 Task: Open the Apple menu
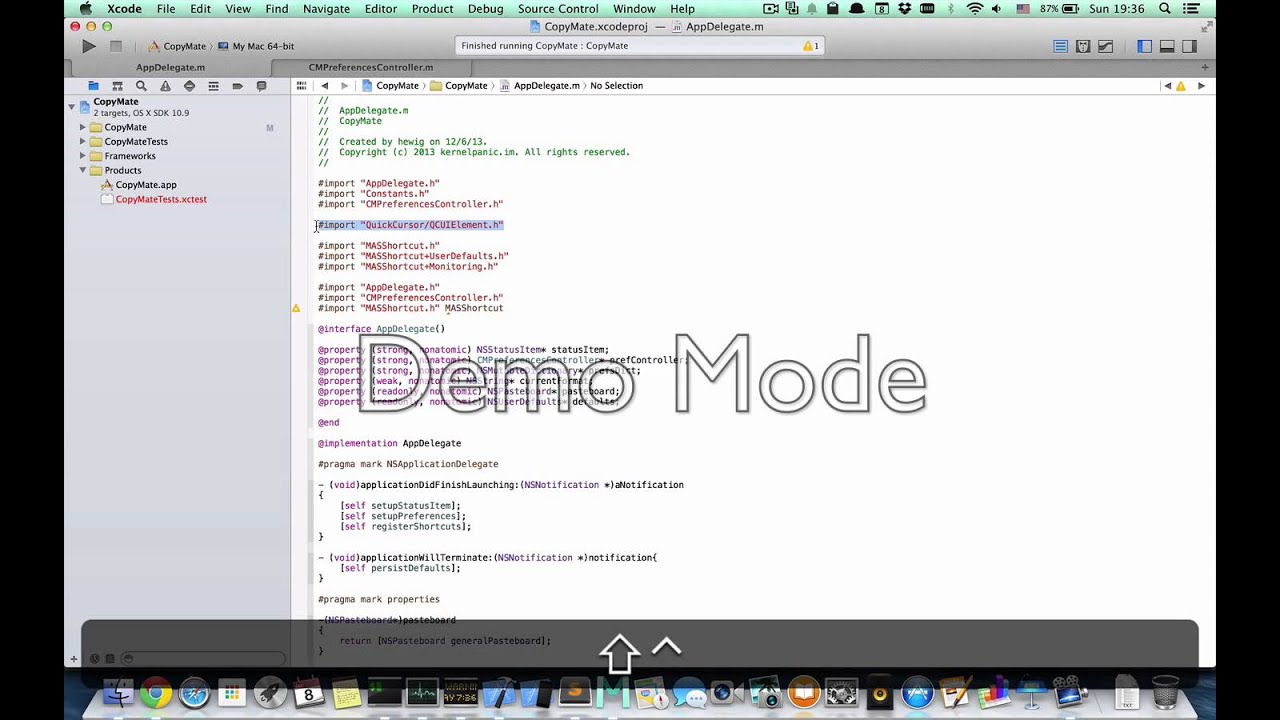[86, 8]
